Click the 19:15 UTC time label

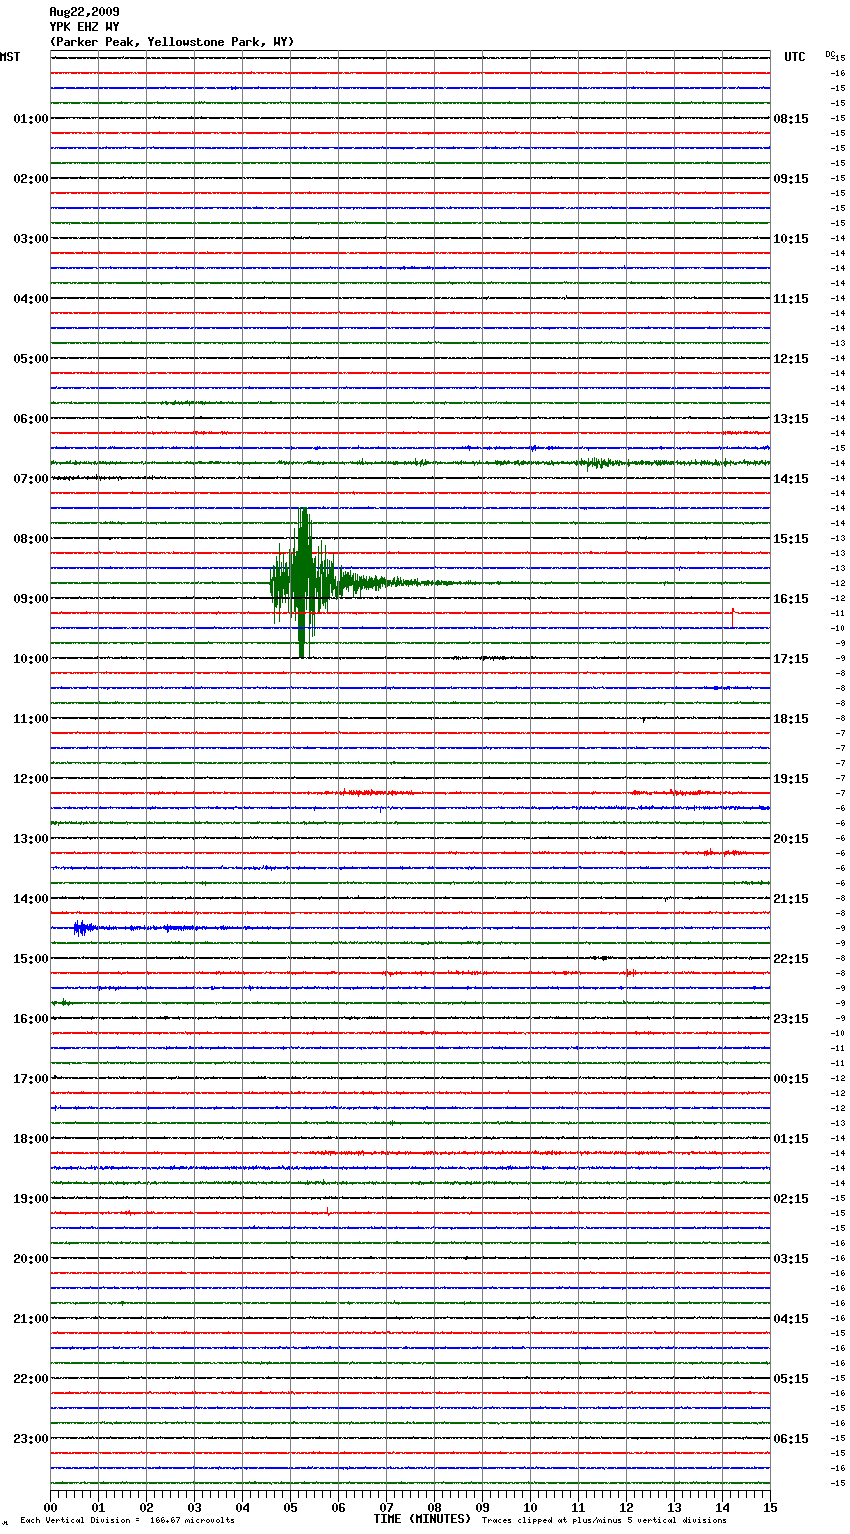point(791,779)
